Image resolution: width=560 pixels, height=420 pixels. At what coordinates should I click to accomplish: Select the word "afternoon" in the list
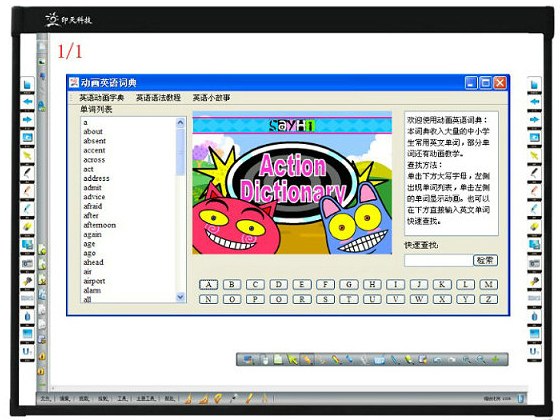100,225
